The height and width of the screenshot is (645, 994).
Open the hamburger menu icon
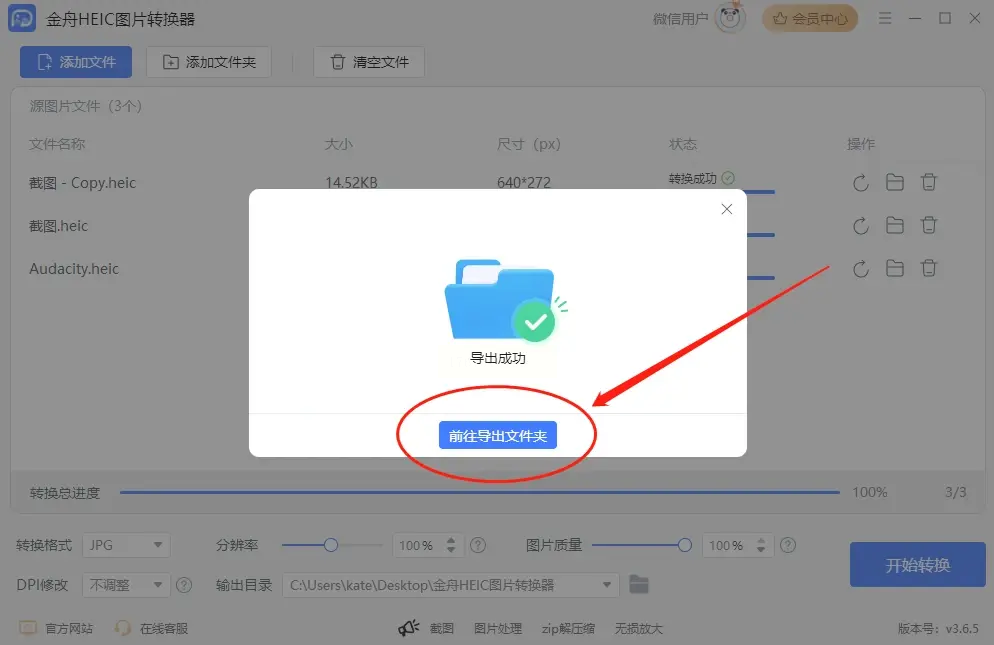point(885,18)
